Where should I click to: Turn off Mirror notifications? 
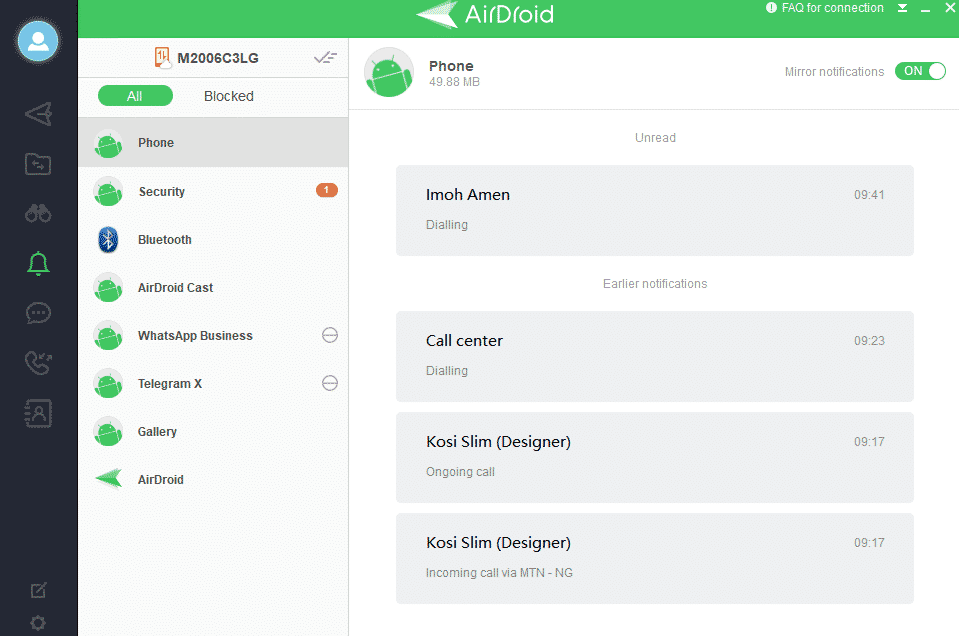tap(919, 71)
